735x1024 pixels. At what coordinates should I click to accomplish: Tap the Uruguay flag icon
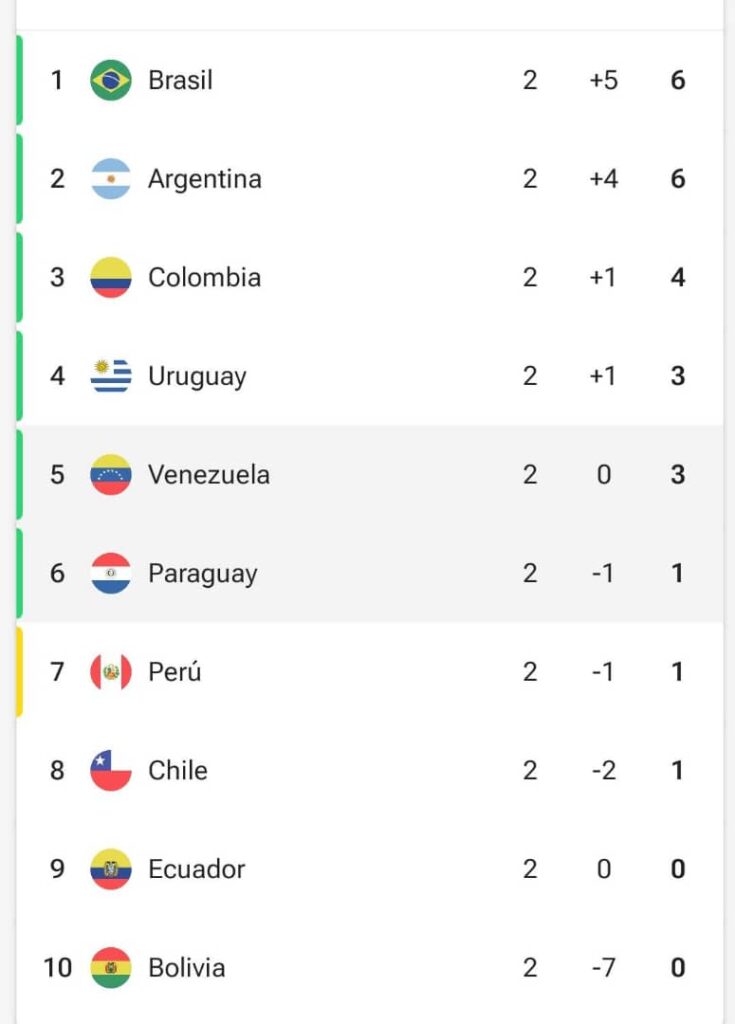coord(110,376)
